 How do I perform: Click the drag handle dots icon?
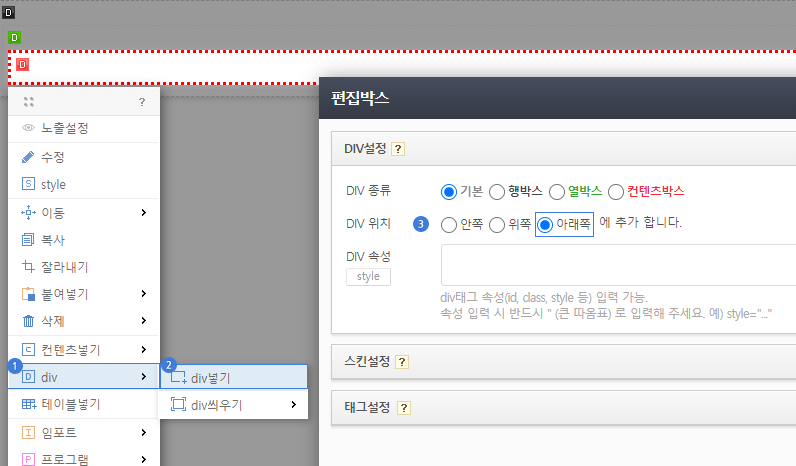pos(29,102)
